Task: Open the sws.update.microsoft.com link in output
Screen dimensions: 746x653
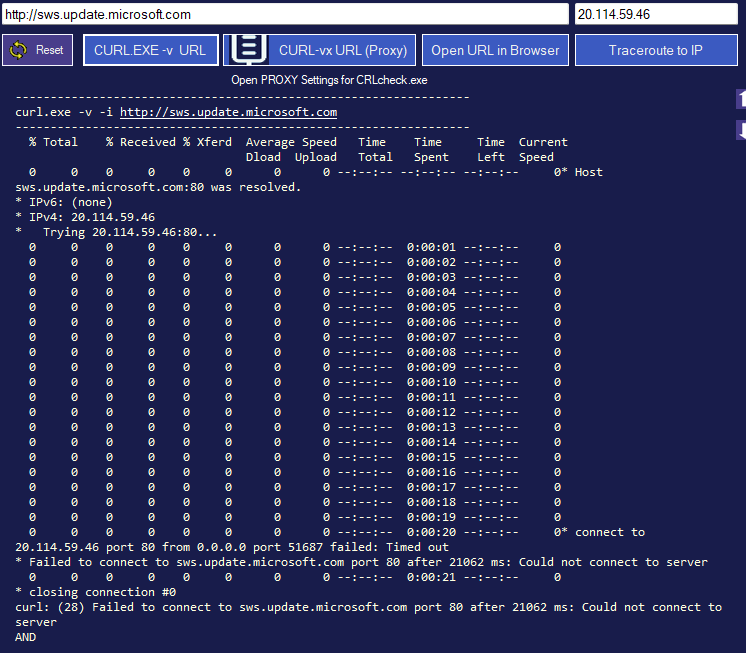Action: click(x=228, y=112)
